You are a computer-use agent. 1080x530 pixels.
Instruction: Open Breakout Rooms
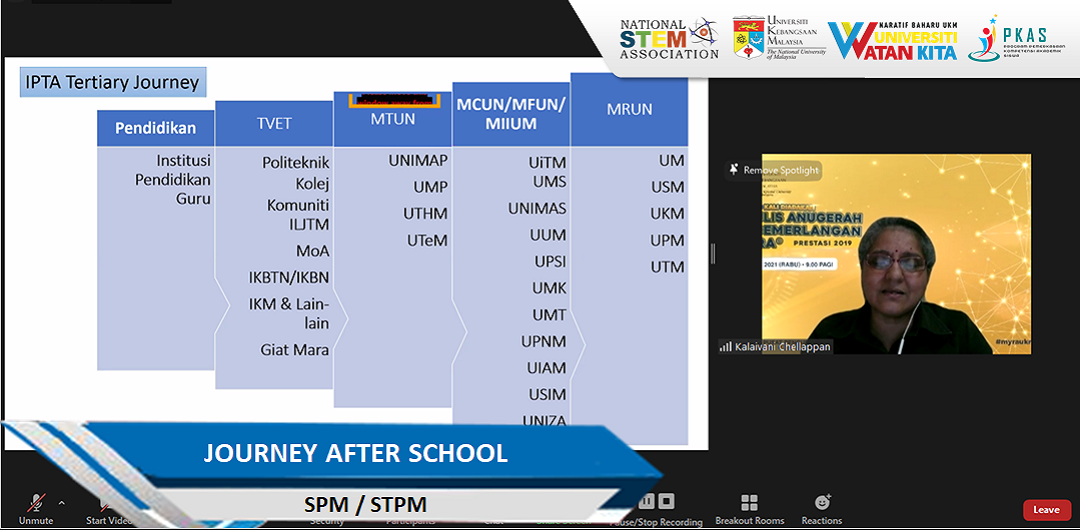[749, 508]
